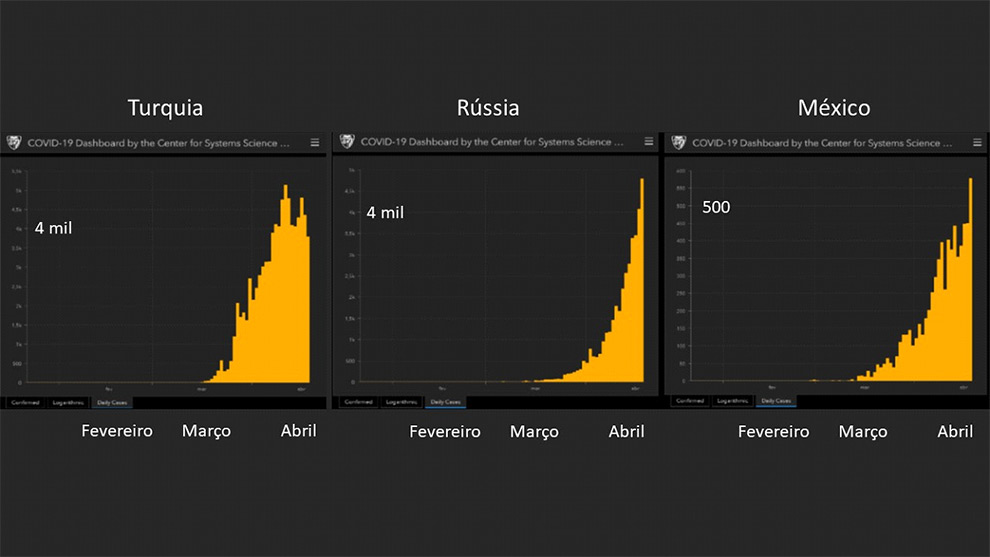Open hamburger menu on Rússia dashboard
Image resolution: width=990 pixels, height=557 pixels.
[x=647, y=142]
